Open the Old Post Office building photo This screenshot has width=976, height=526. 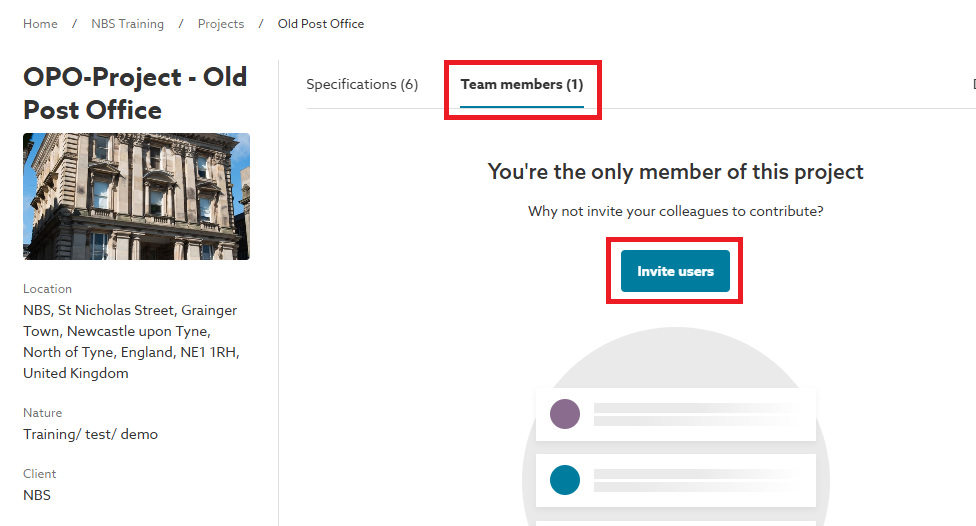point(136,196)
